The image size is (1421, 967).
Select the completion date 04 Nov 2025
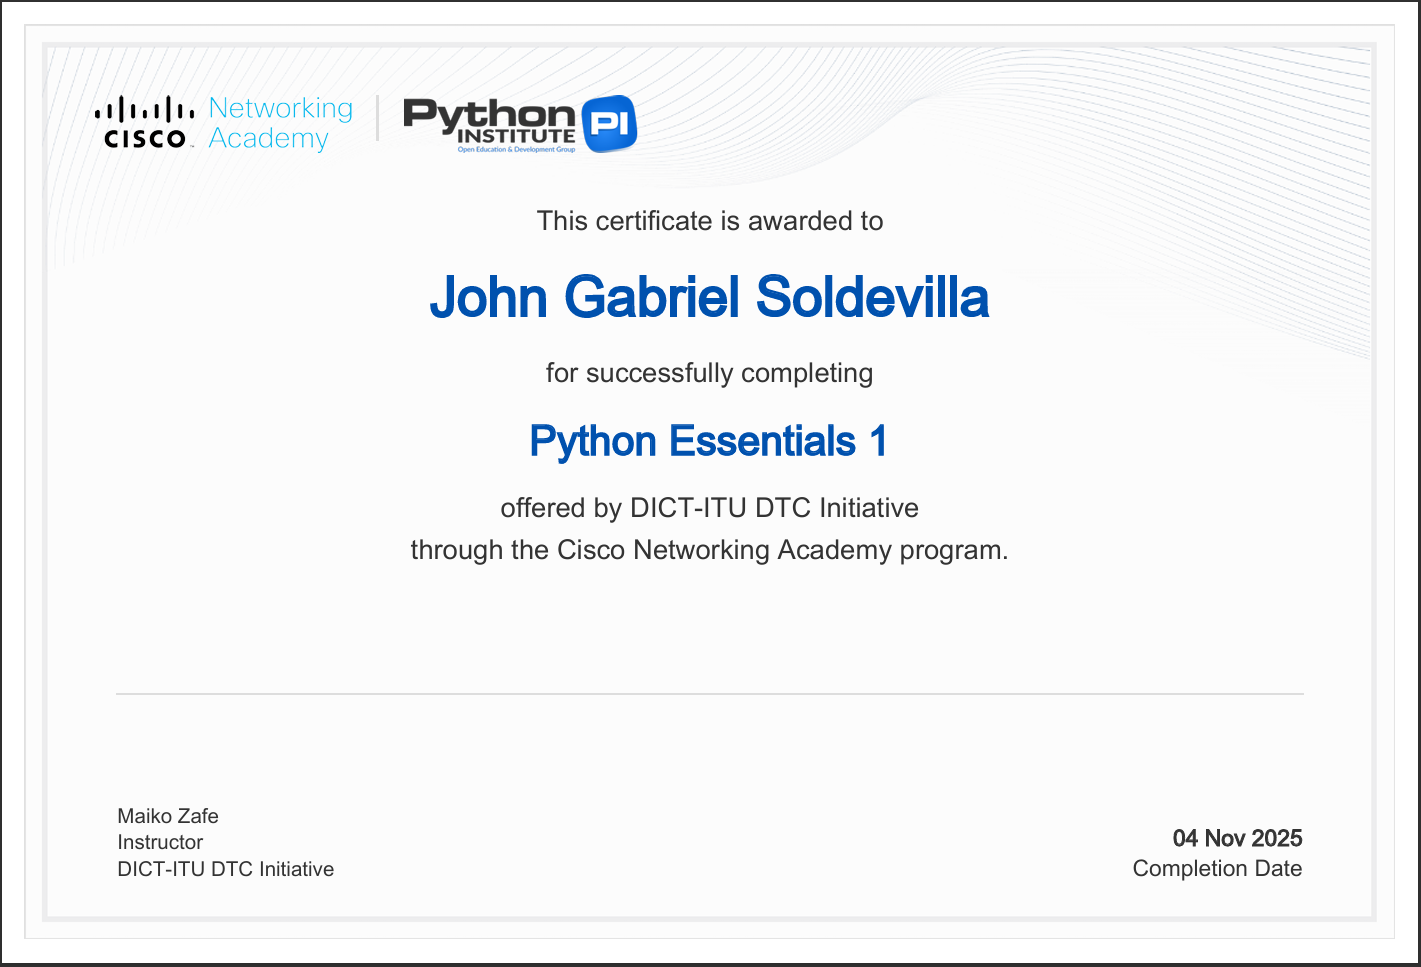(x=1238, y=839)
